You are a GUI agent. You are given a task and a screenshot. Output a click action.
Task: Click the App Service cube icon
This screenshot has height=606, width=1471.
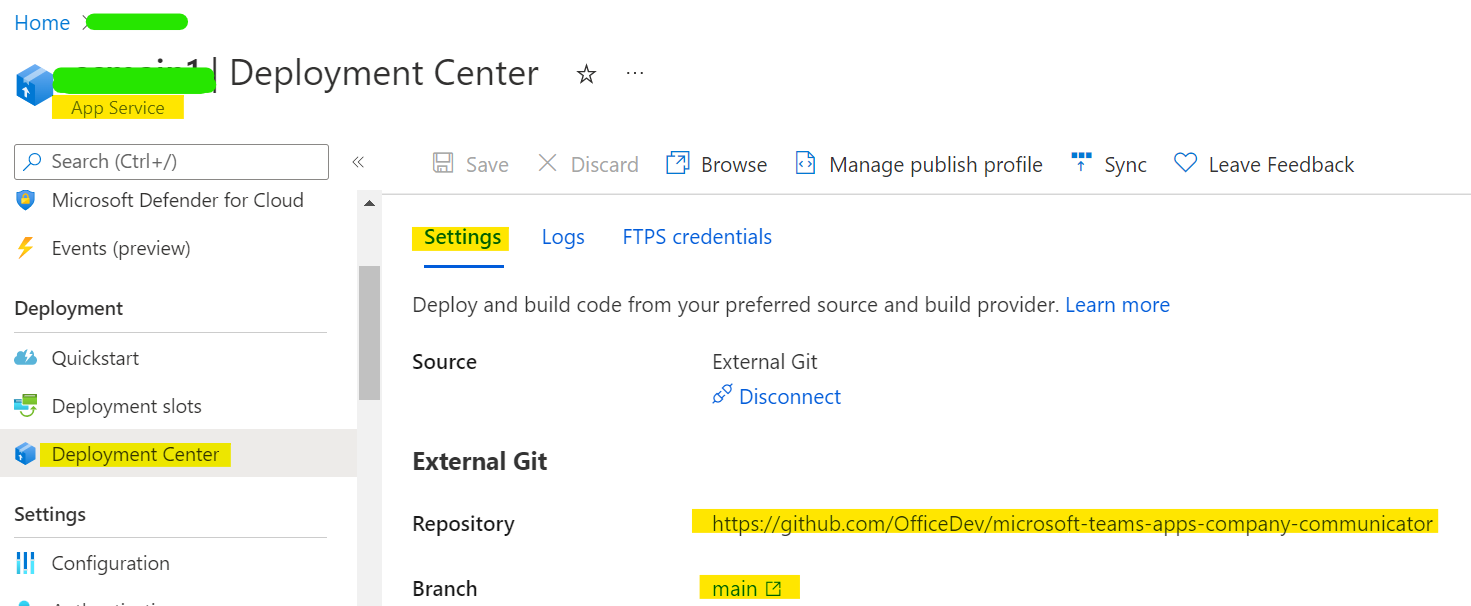pos(34,85)
